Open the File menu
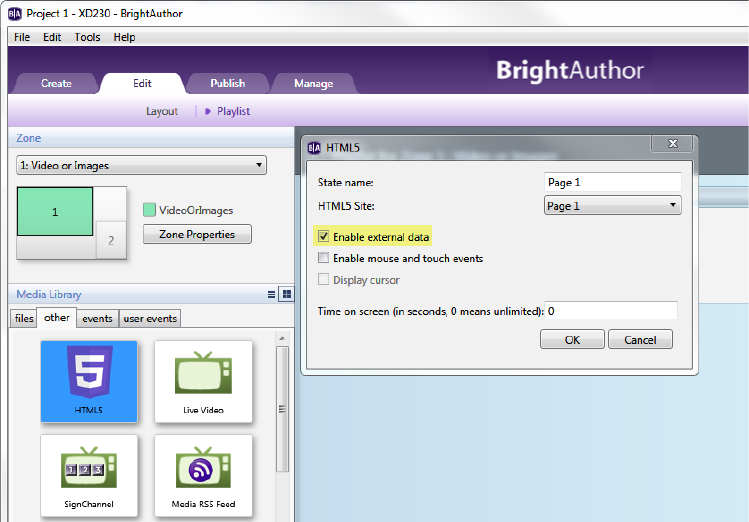 (x=22, y=37)
